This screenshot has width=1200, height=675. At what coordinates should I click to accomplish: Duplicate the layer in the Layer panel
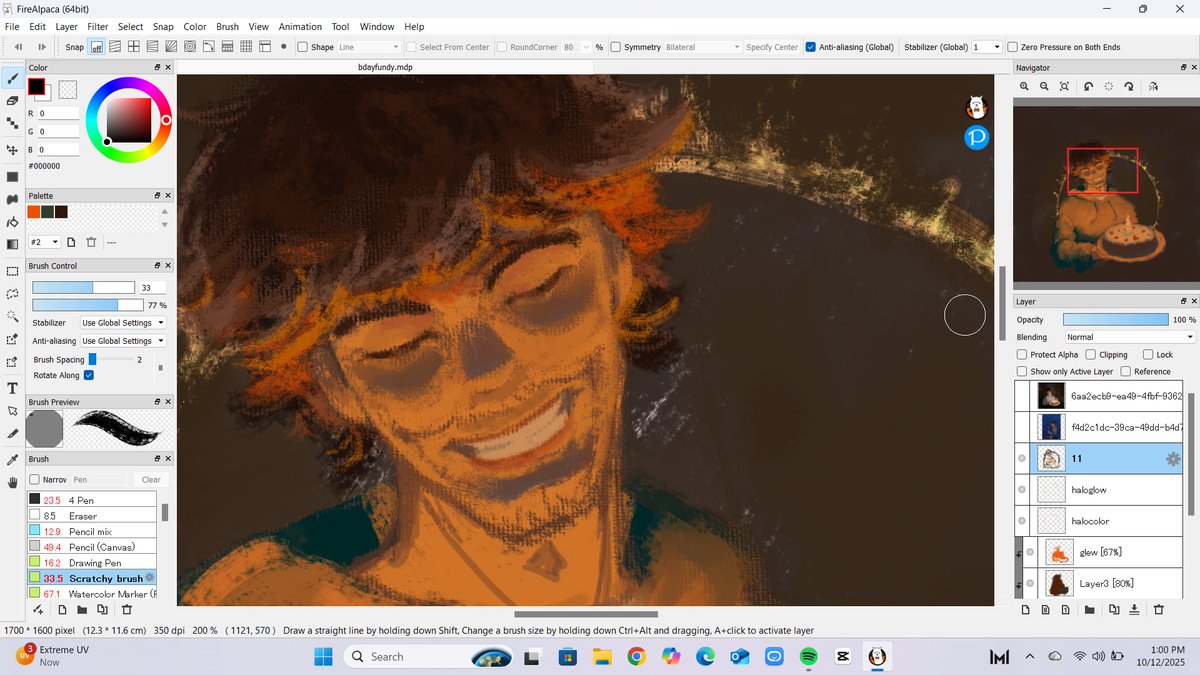(1113, 610)
